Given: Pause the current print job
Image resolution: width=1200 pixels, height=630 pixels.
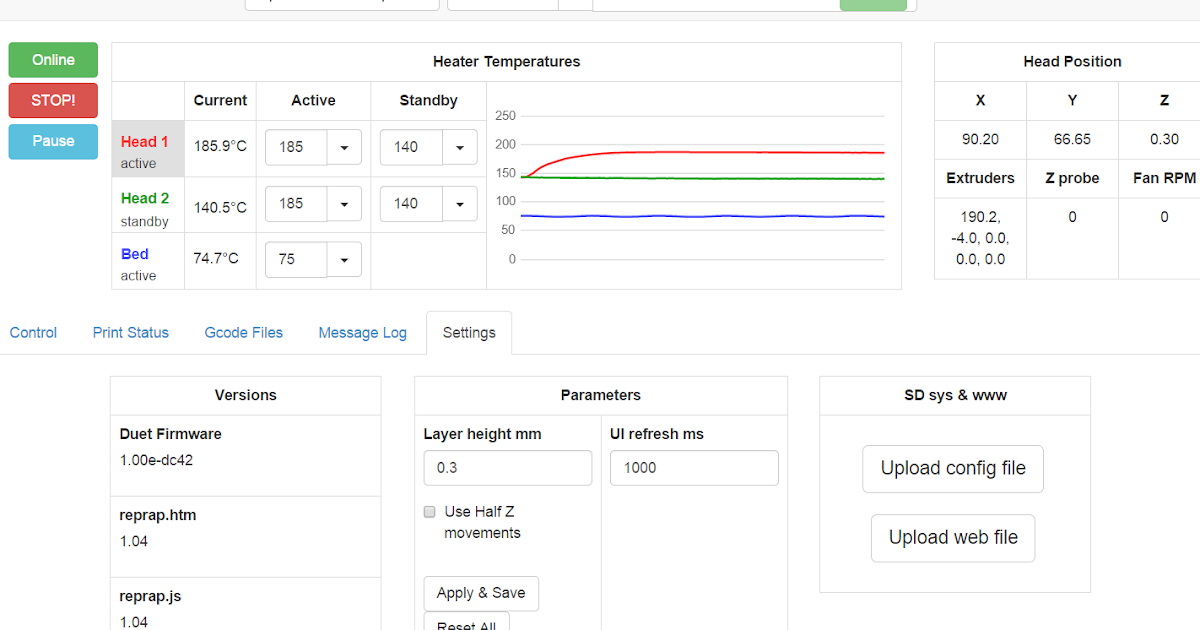Looking at the screenshot, I should [x=52, y=140].
